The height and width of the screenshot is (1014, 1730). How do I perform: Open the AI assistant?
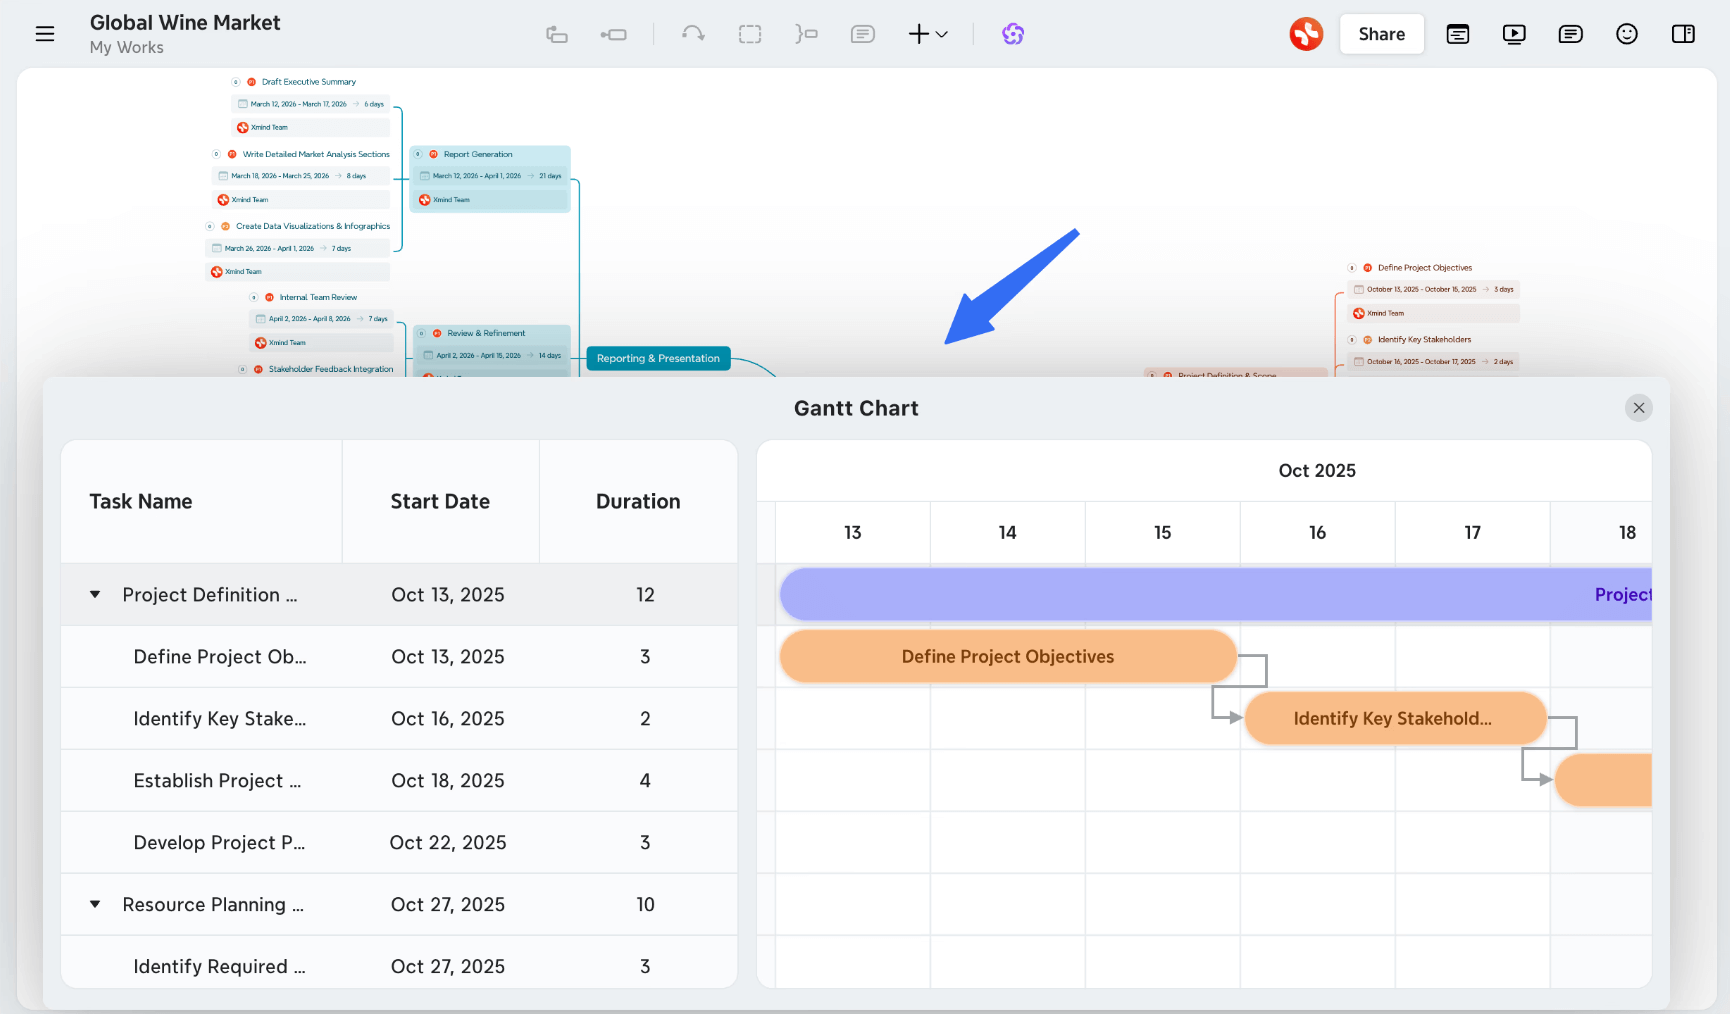click(x=1013, y=33)
